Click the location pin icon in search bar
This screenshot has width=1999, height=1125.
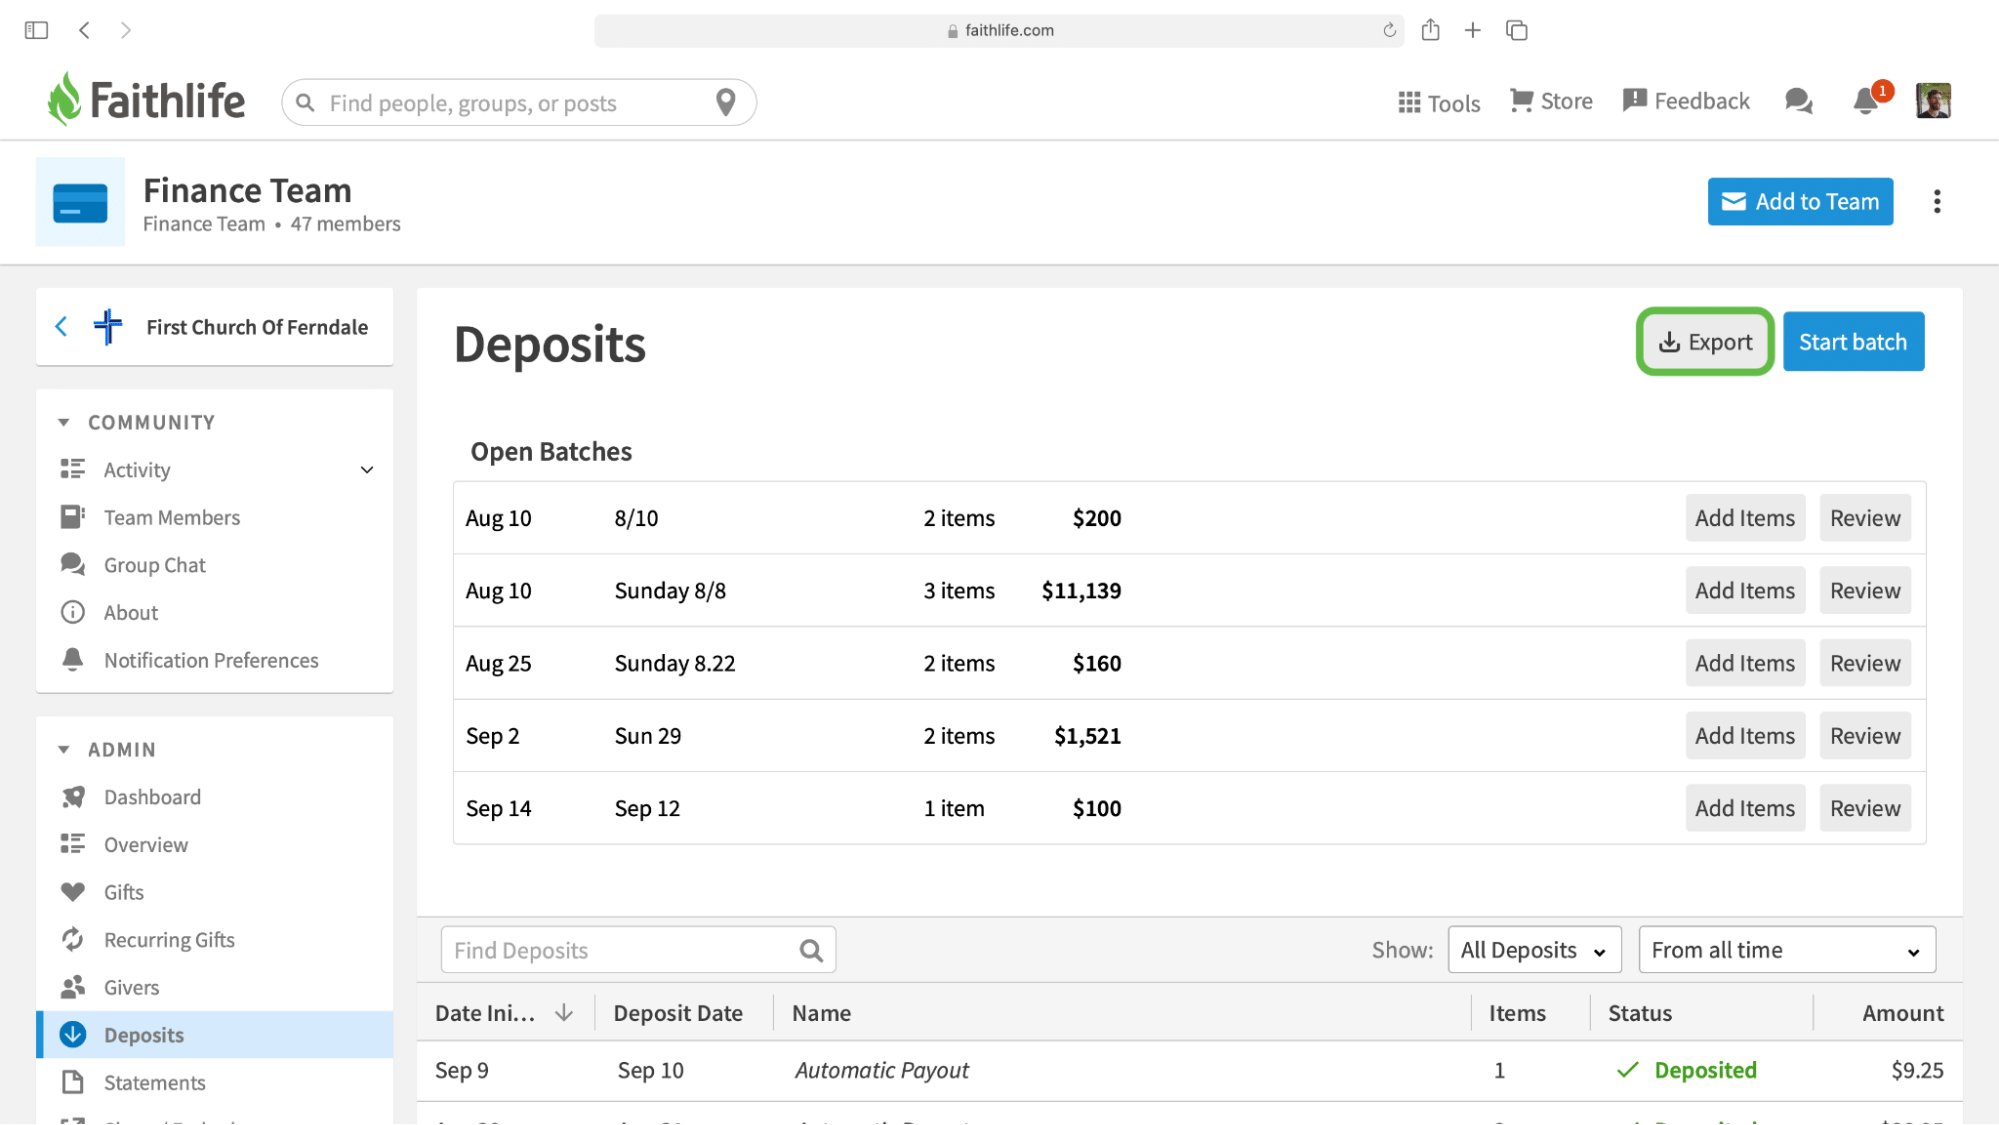pos(726,102)
